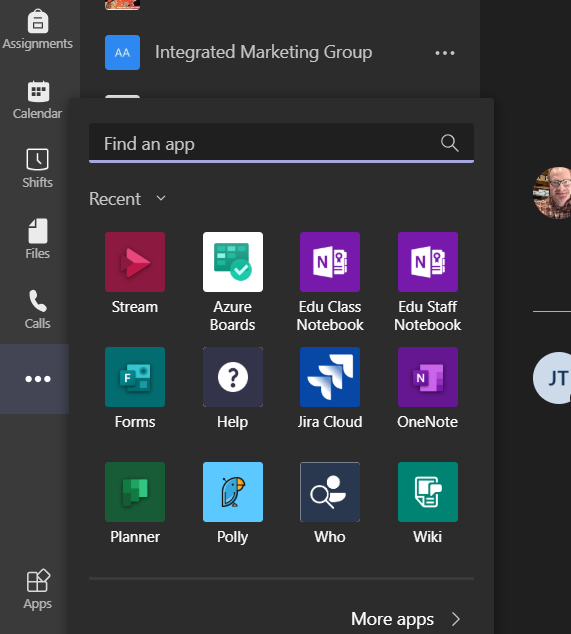Click the profile photo avatar
Screen dimensions: 571x634
tap(553, 193)
